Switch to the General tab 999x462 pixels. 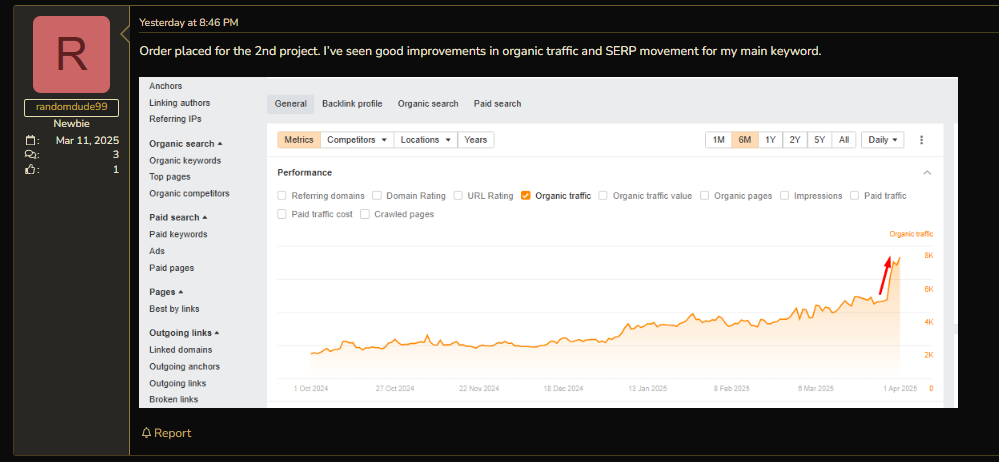click(x=291, y=104)
